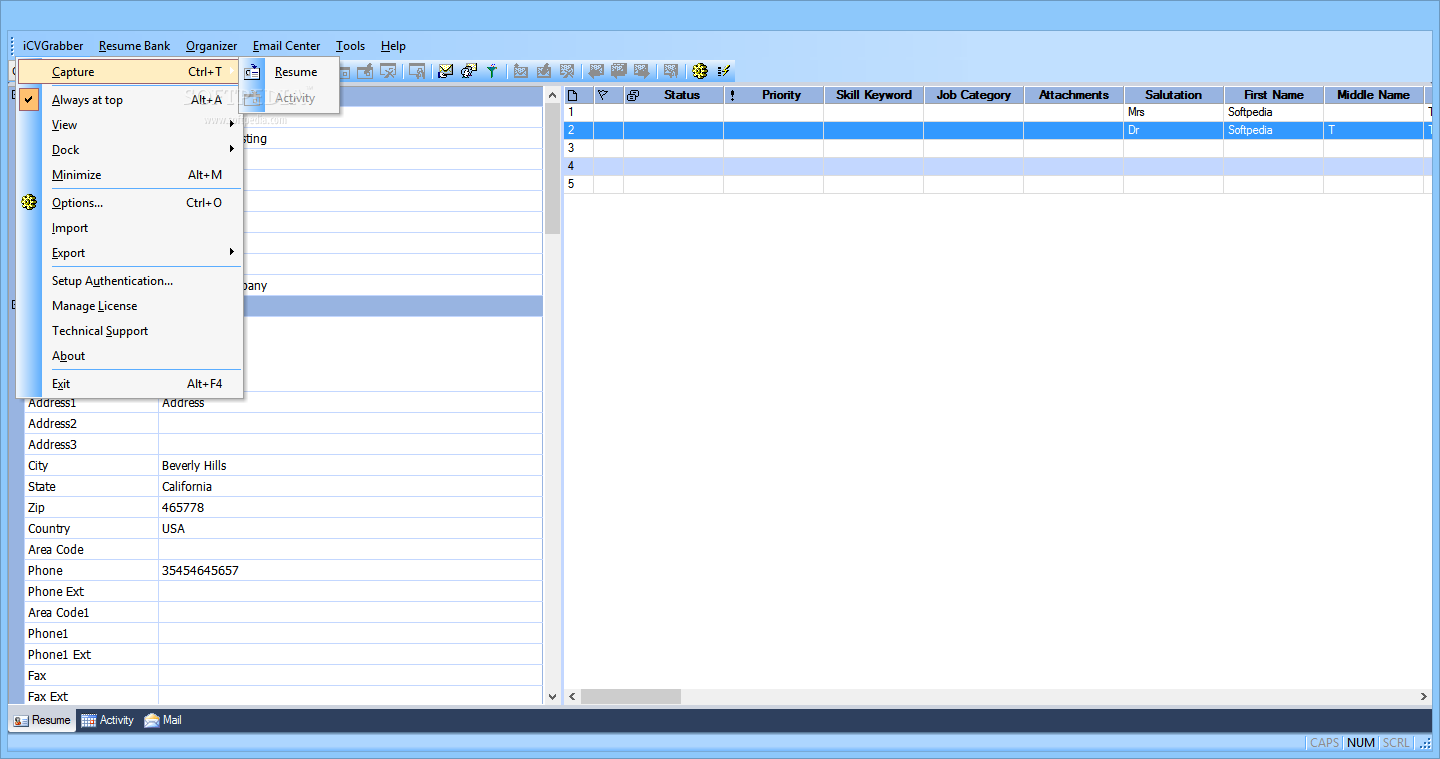Sort by the Attachments column header

click(x=1074, y=95)
